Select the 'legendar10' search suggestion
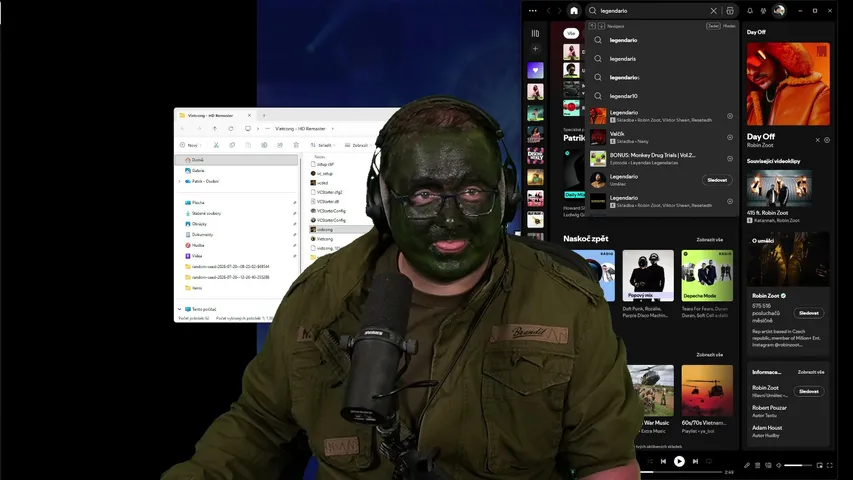The height and width of the screenshot is (480, 853). (x=662, y=96)
